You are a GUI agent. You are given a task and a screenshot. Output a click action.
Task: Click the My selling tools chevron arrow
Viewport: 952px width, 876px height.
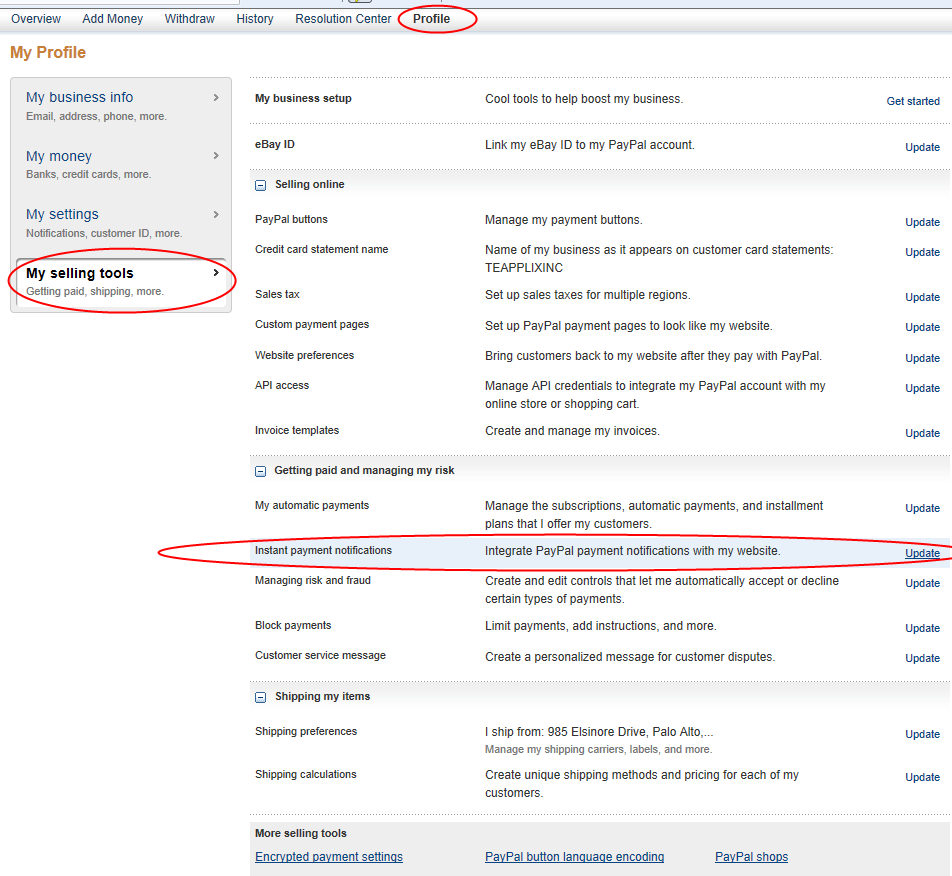(x=216, y=273)
